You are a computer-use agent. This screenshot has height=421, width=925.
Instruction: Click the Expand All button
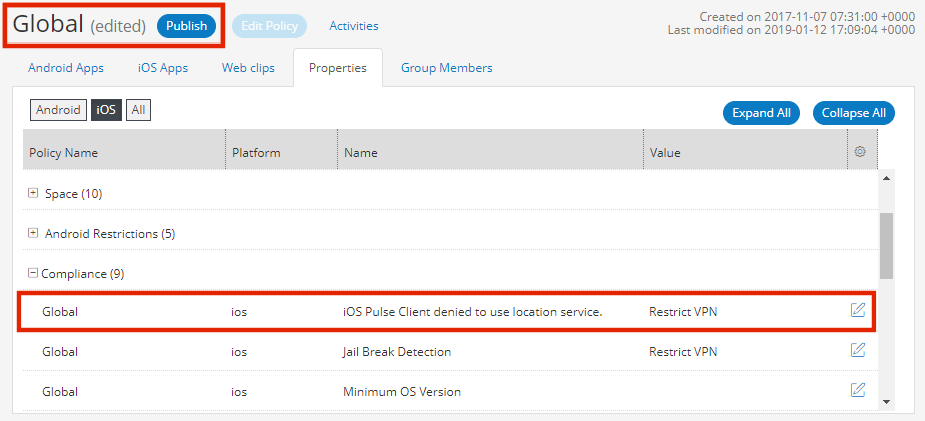(x=761, y=113)
